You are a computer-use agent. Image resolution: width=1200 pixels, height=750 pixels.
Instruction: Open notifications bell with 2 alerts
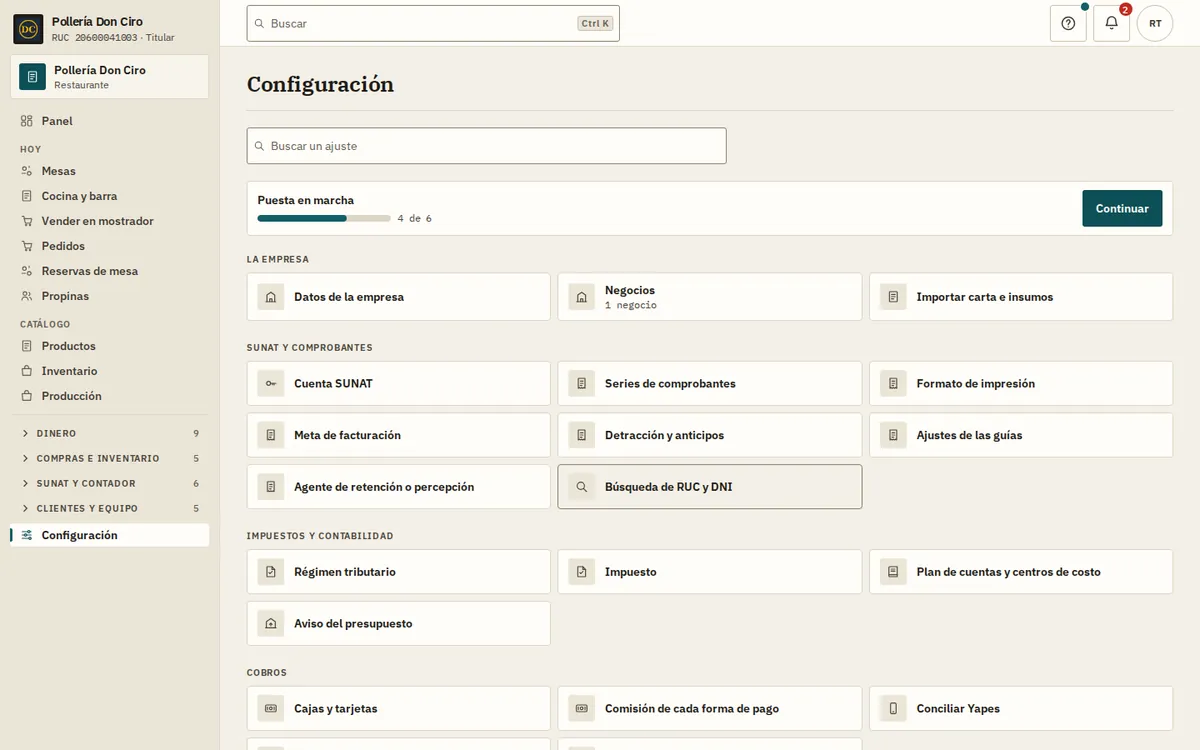point(1111,23)
